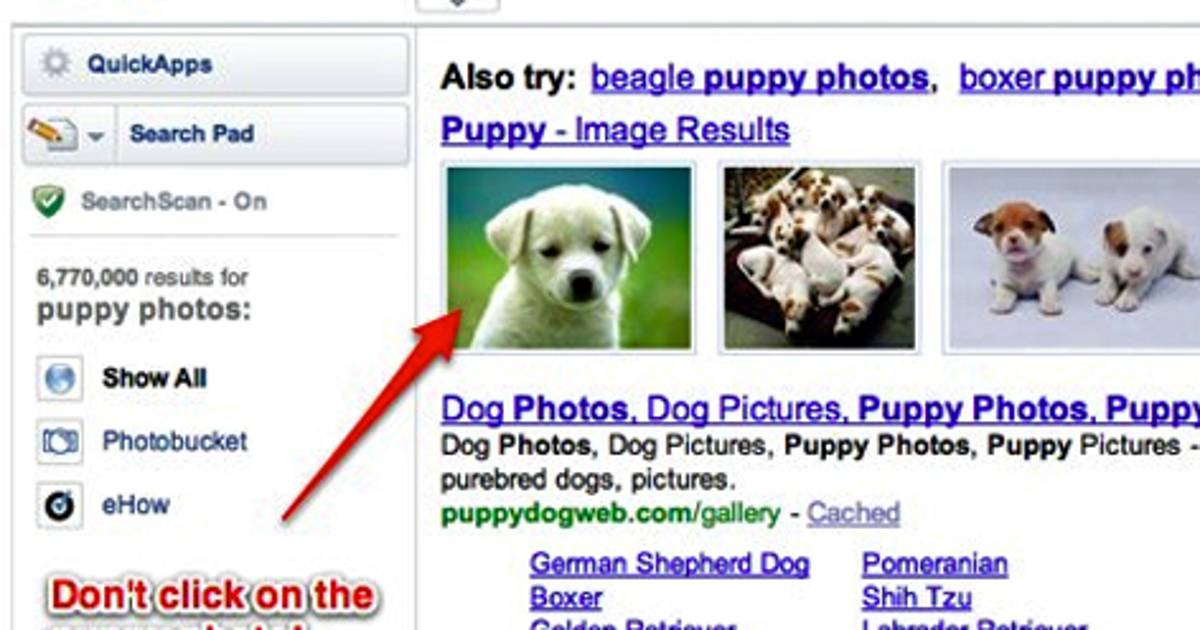Open the Search Pad button
Image resolution: width=1200 pixels, height=630 pixels.
[x=263, y=134]
